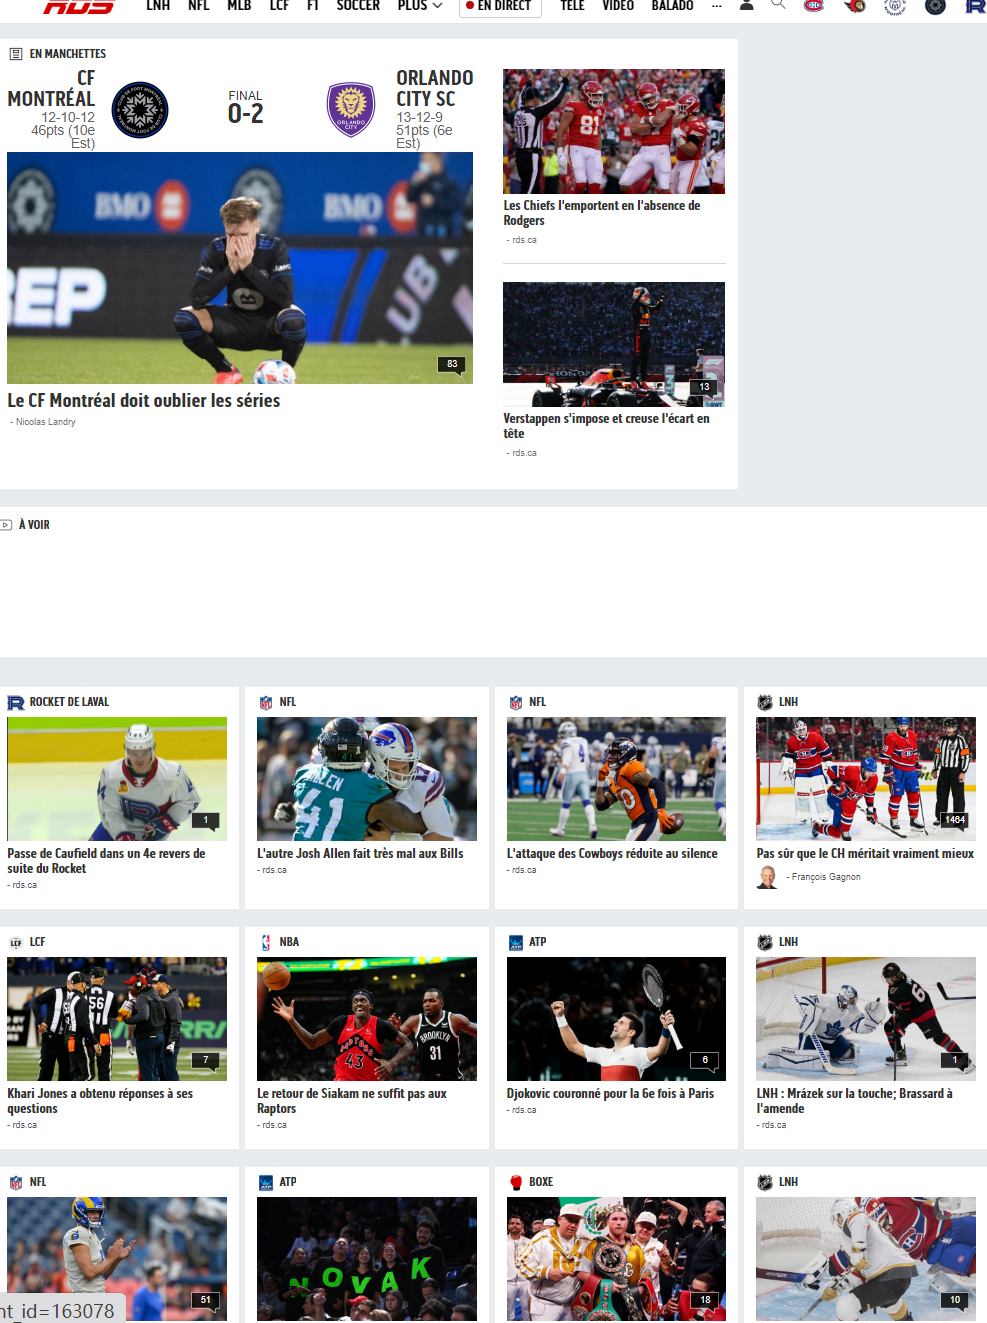The width and height of the screenshot is (987, 1323).
Task: Open the BALADO navigation menu item
Action: 672,5
